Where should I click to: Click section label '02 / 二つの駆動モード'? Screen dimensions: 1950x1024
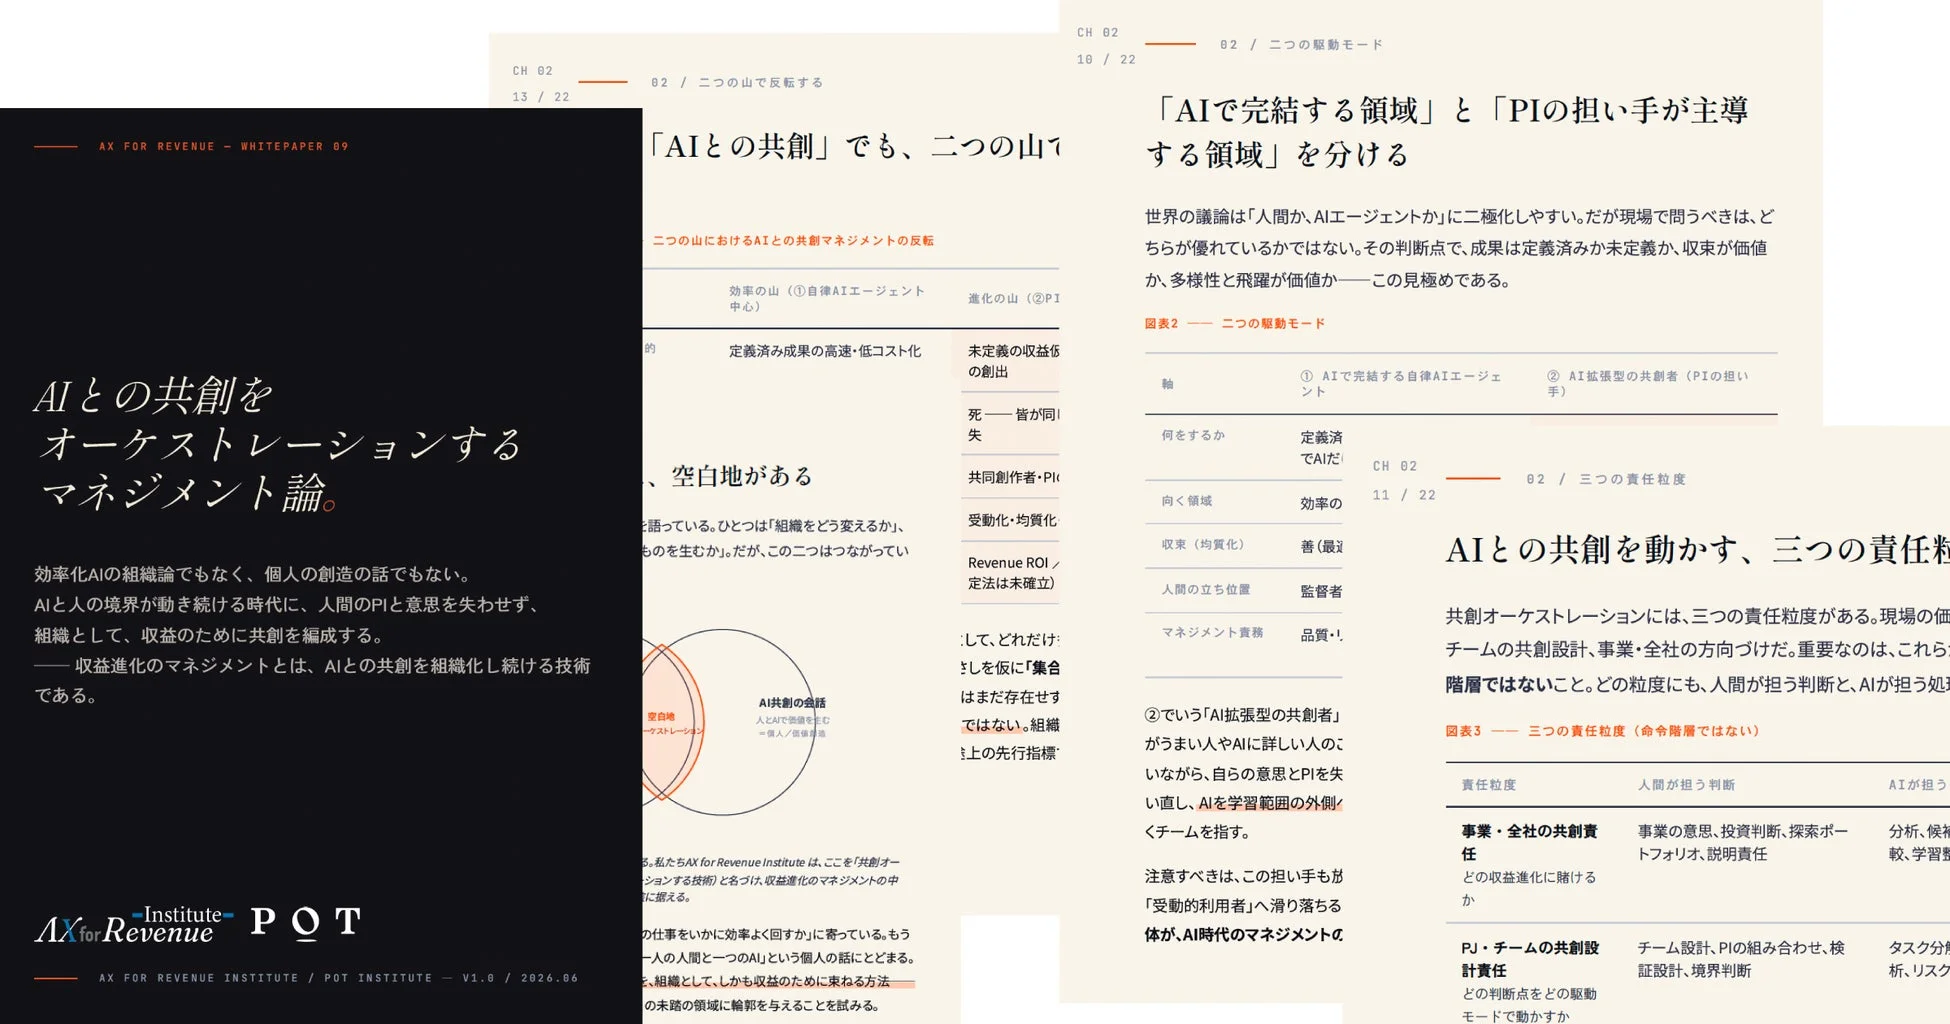(x=1301, y=44)
